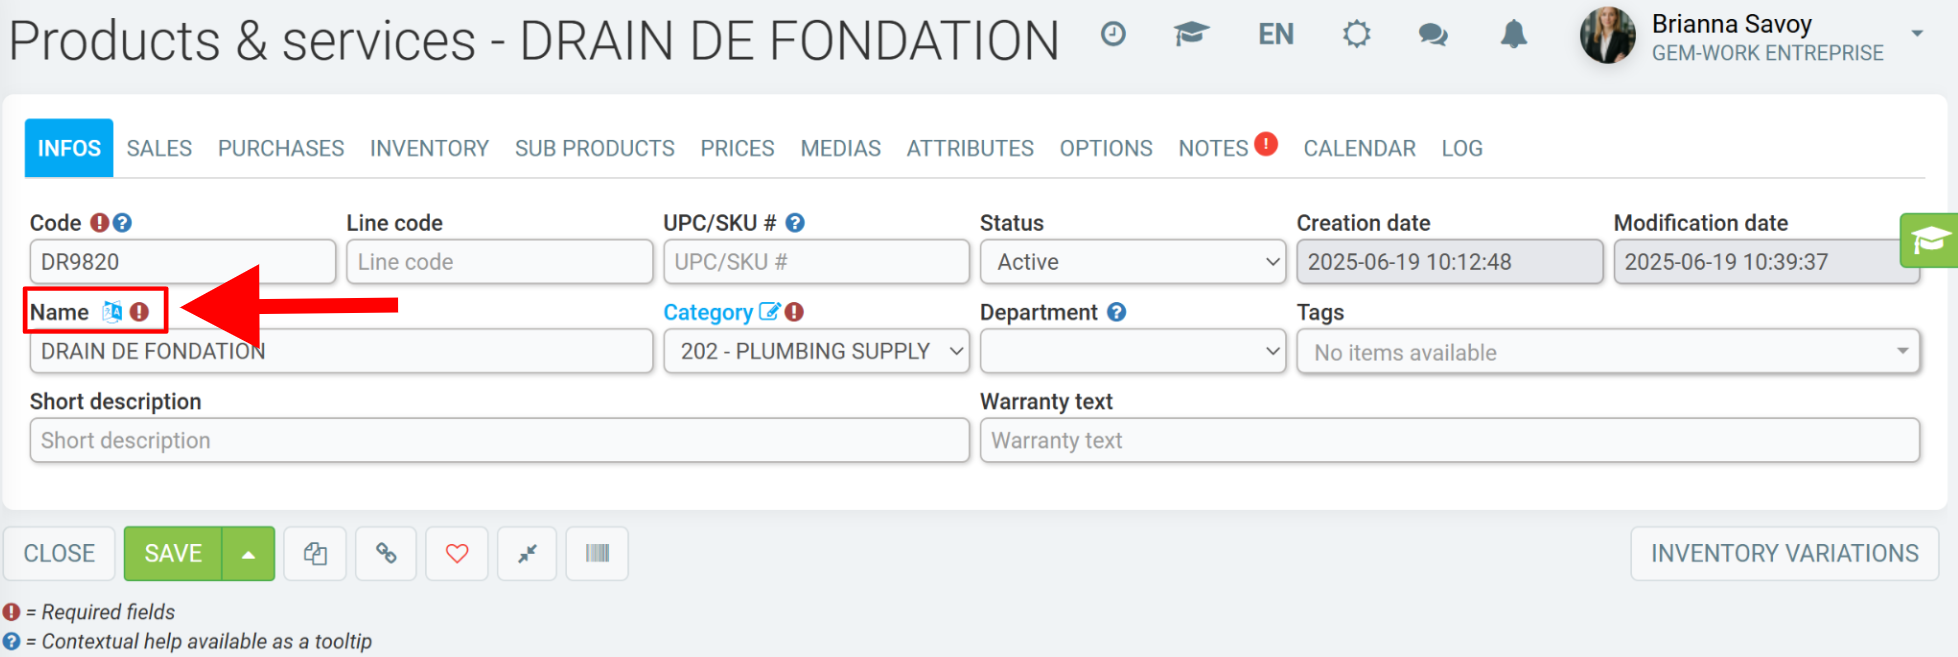The height and width of the screenshot is (657, 1958).
Task: Open the Category dropdown PLUMBING SUPPLY
Action: tap(817, 351)
